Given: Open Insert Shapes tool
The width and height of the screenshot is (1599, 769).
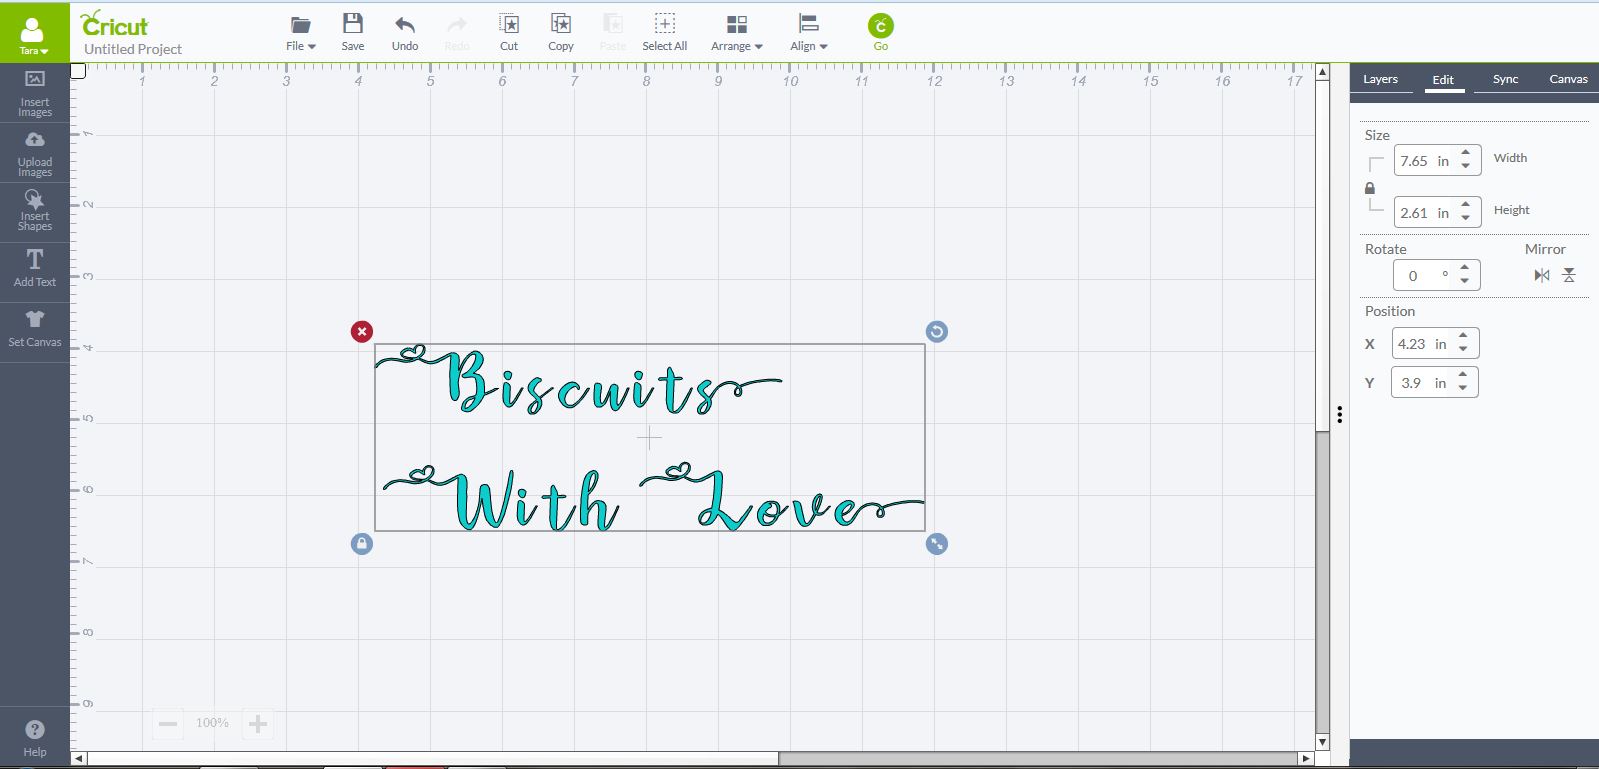Looking at the screenshot, I should tap(35, 211).
